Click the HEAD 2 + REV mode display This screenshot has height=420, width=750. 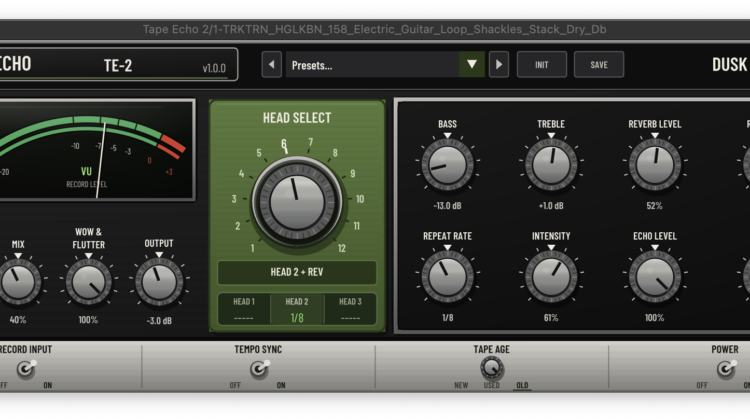297,272
